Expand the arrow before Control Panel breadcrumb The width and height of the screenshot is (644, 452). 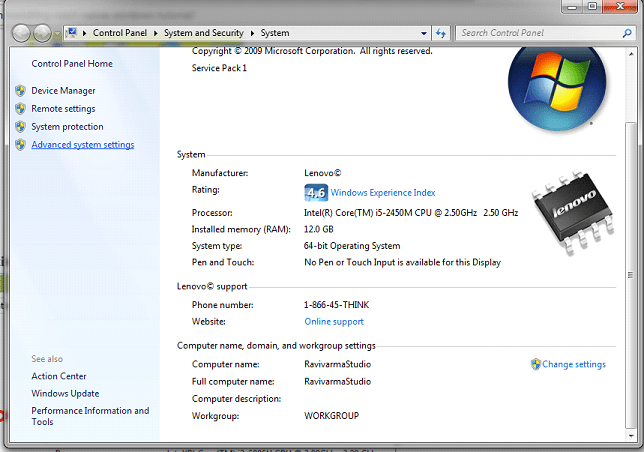(x=84, y=33)
